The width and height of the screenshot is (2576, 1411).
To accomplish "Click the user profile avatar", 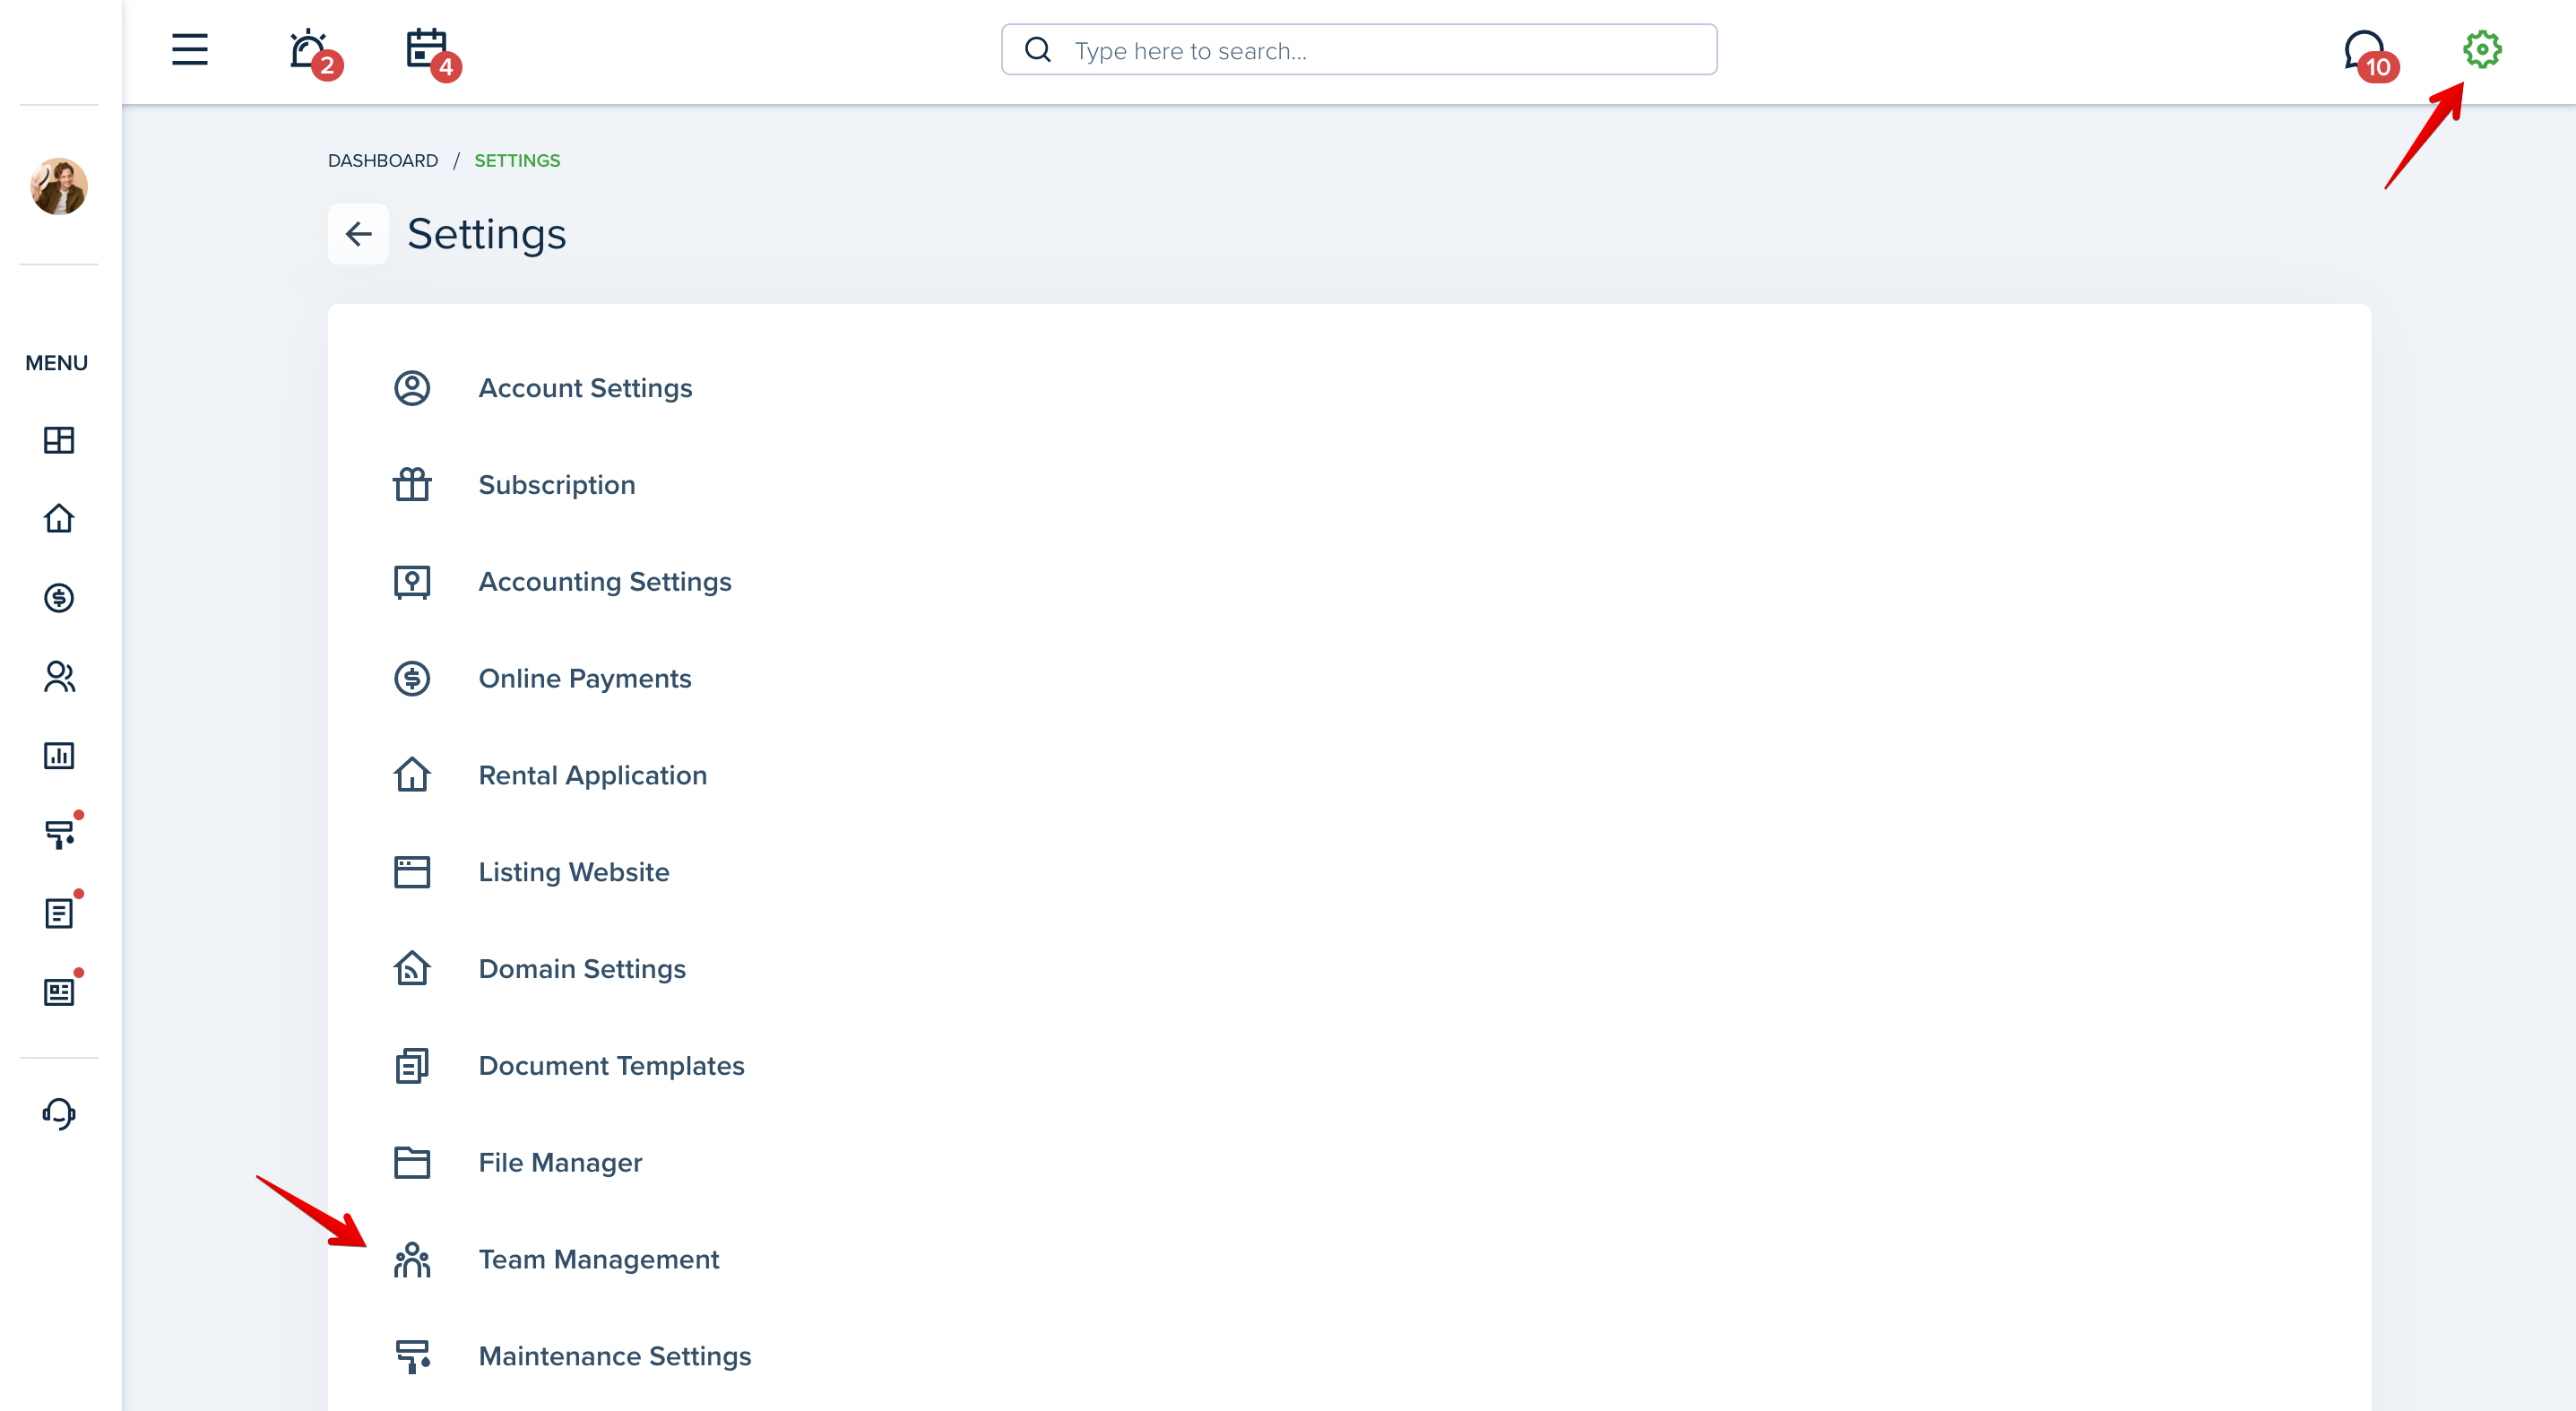I will point(59,186).
